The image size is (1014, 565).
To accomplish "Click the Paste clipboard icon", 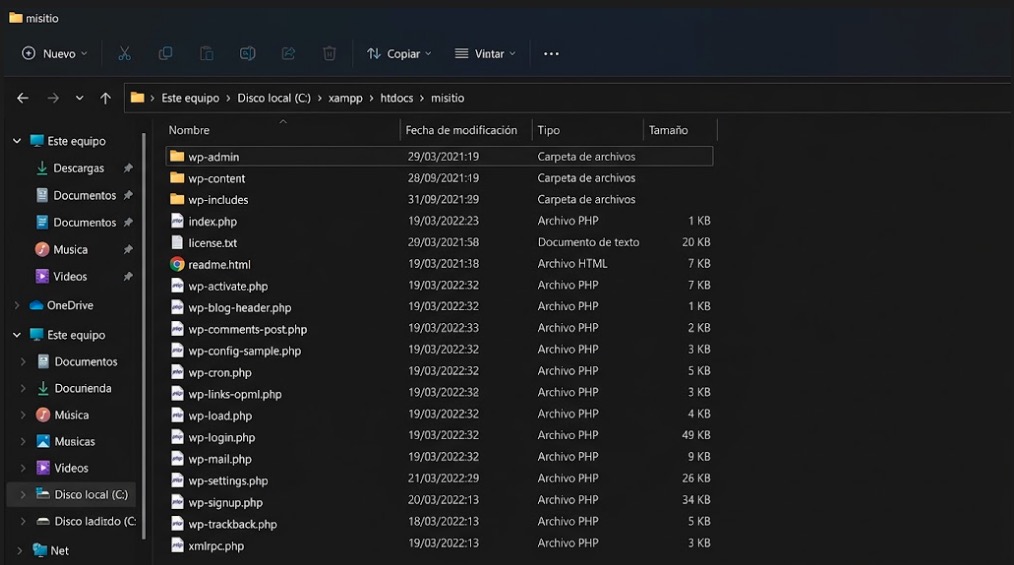I will pyautogui.click(x=206, y=54).
